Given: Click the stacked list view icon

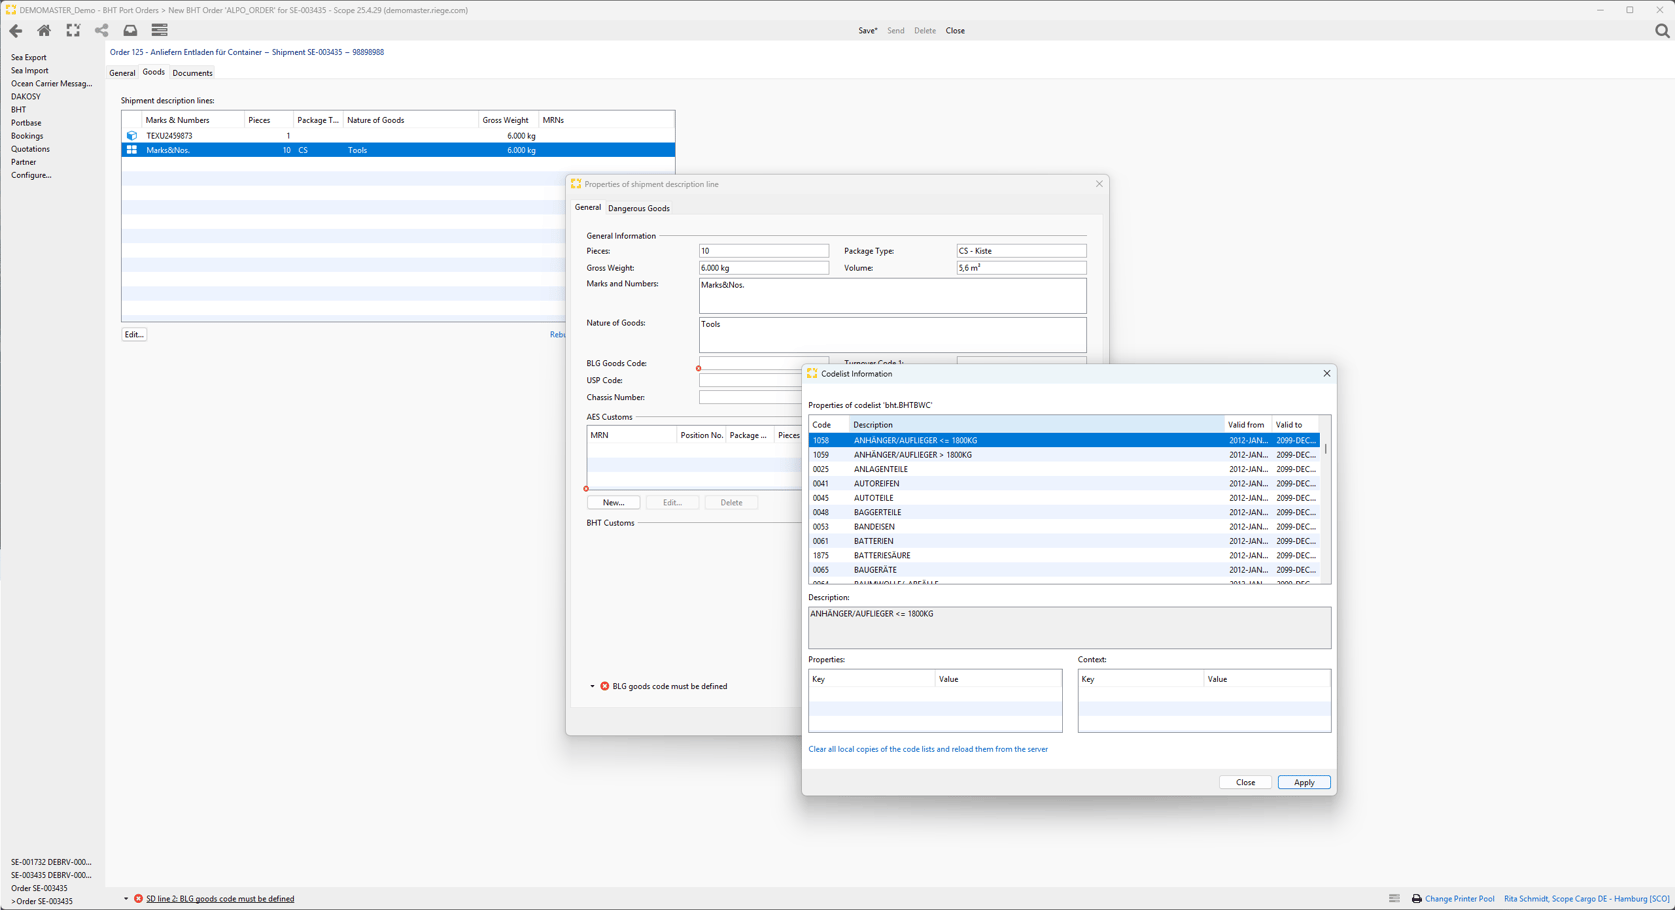Looking at the screenshot, I should [159, 31].
